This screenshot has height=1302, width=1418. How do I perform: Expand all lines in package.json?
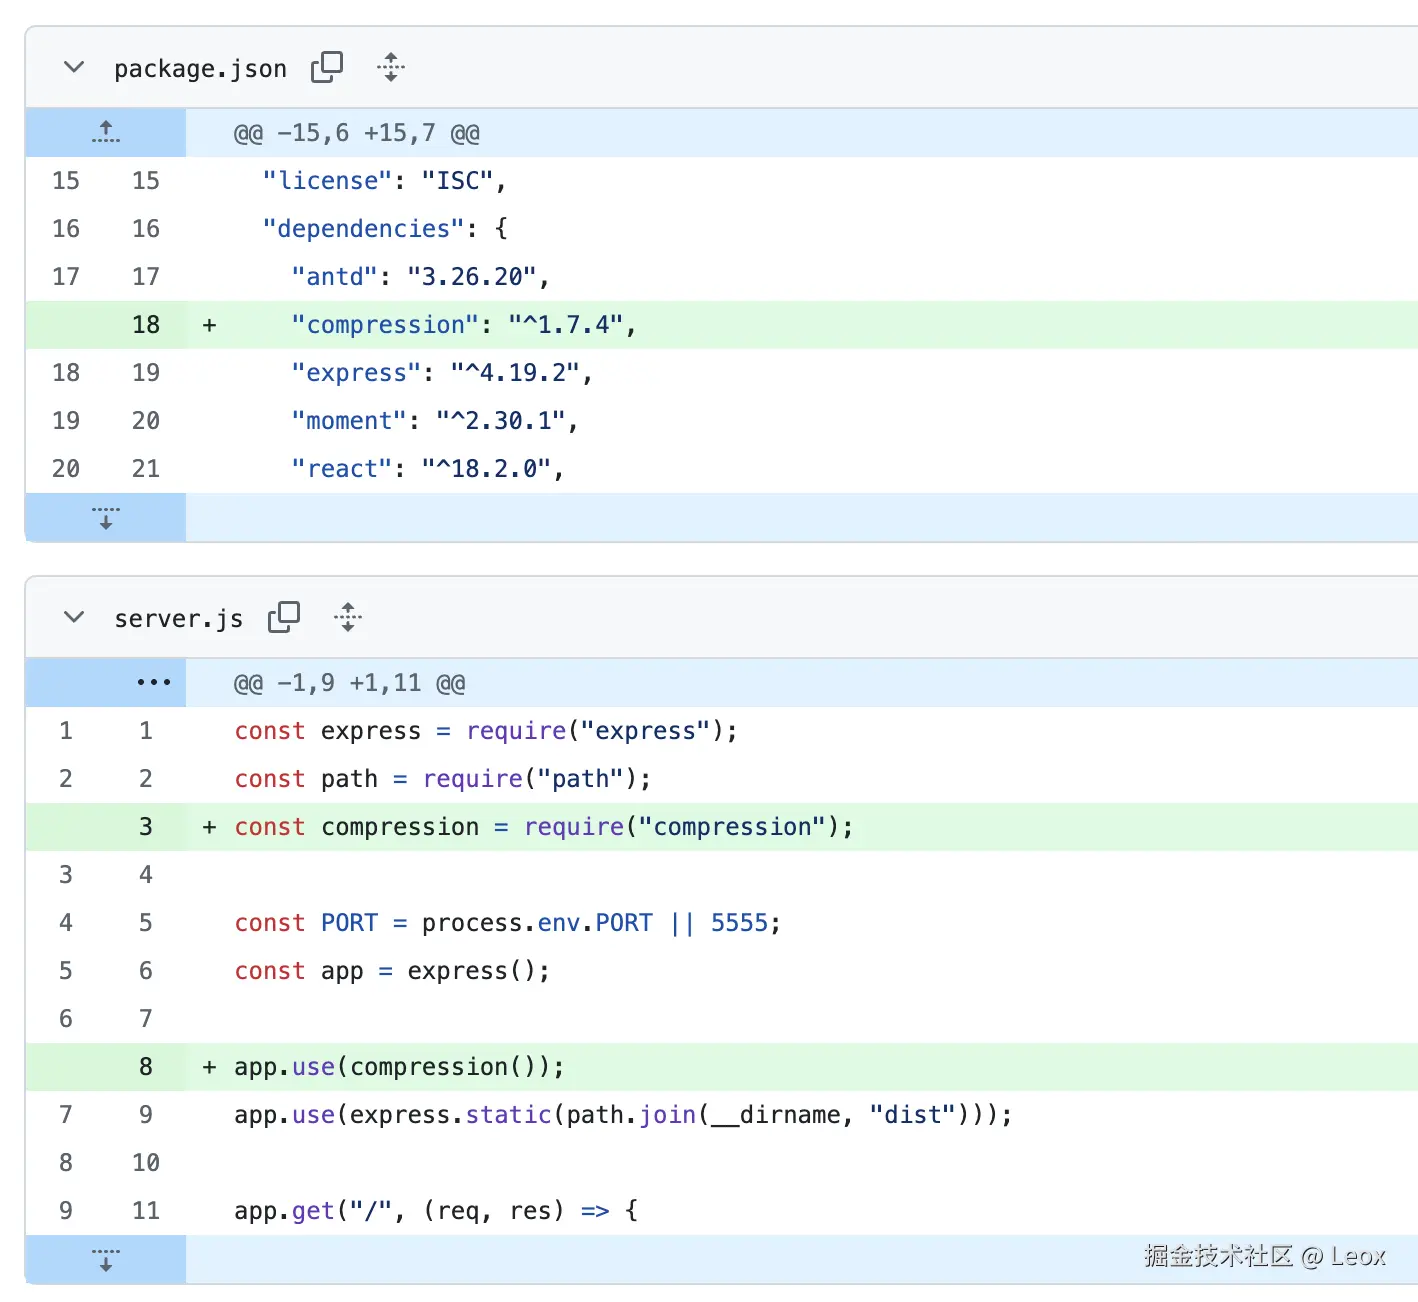click(x=391, y=67)
